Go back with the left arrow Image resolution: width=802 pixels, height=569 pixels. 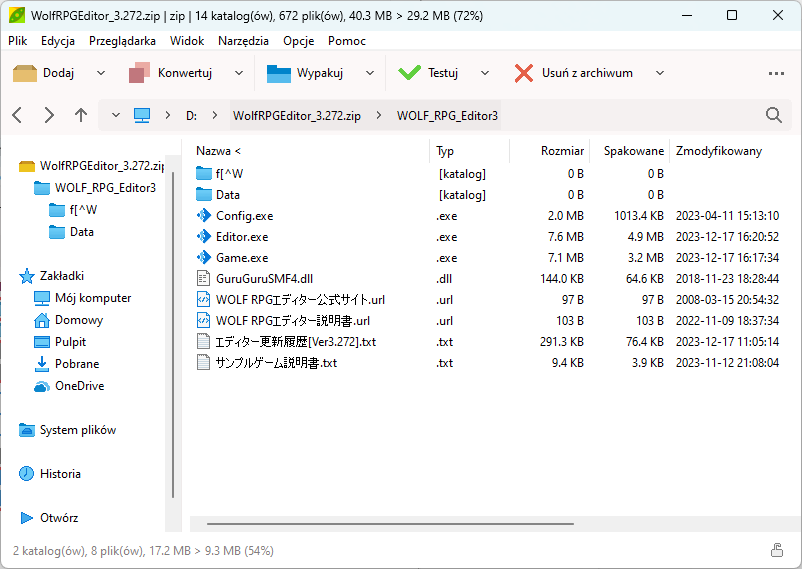click(17, 115)
